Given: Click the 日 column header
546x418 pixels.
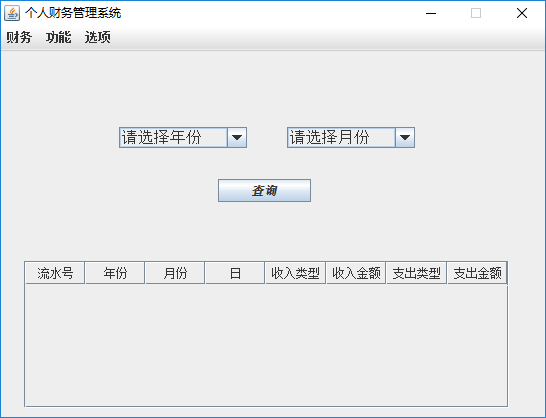Looking at the screenshot, I should click(235, 273).
